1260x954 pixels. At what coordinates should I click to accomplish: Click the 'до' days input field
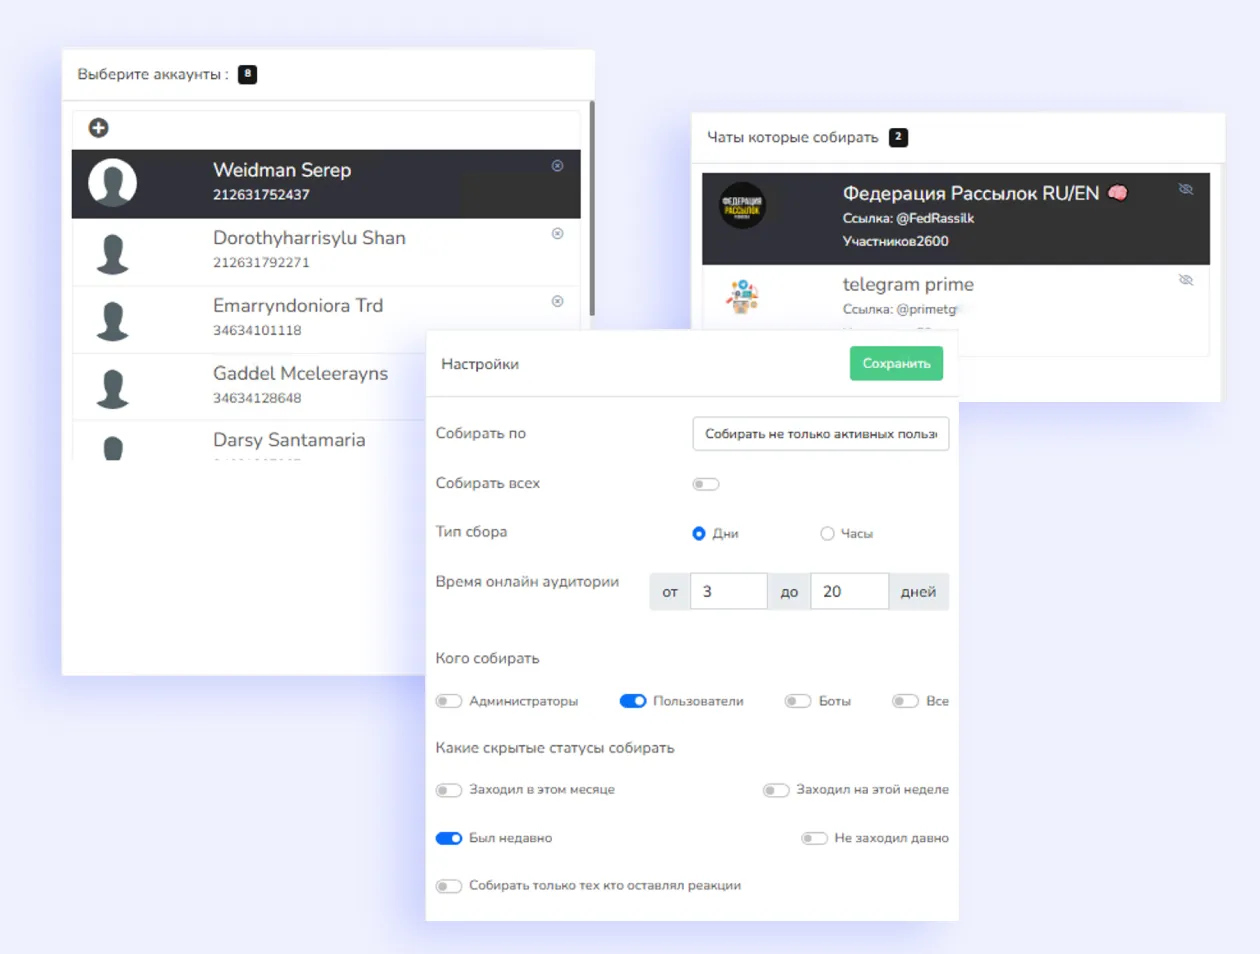pos(848,592)
